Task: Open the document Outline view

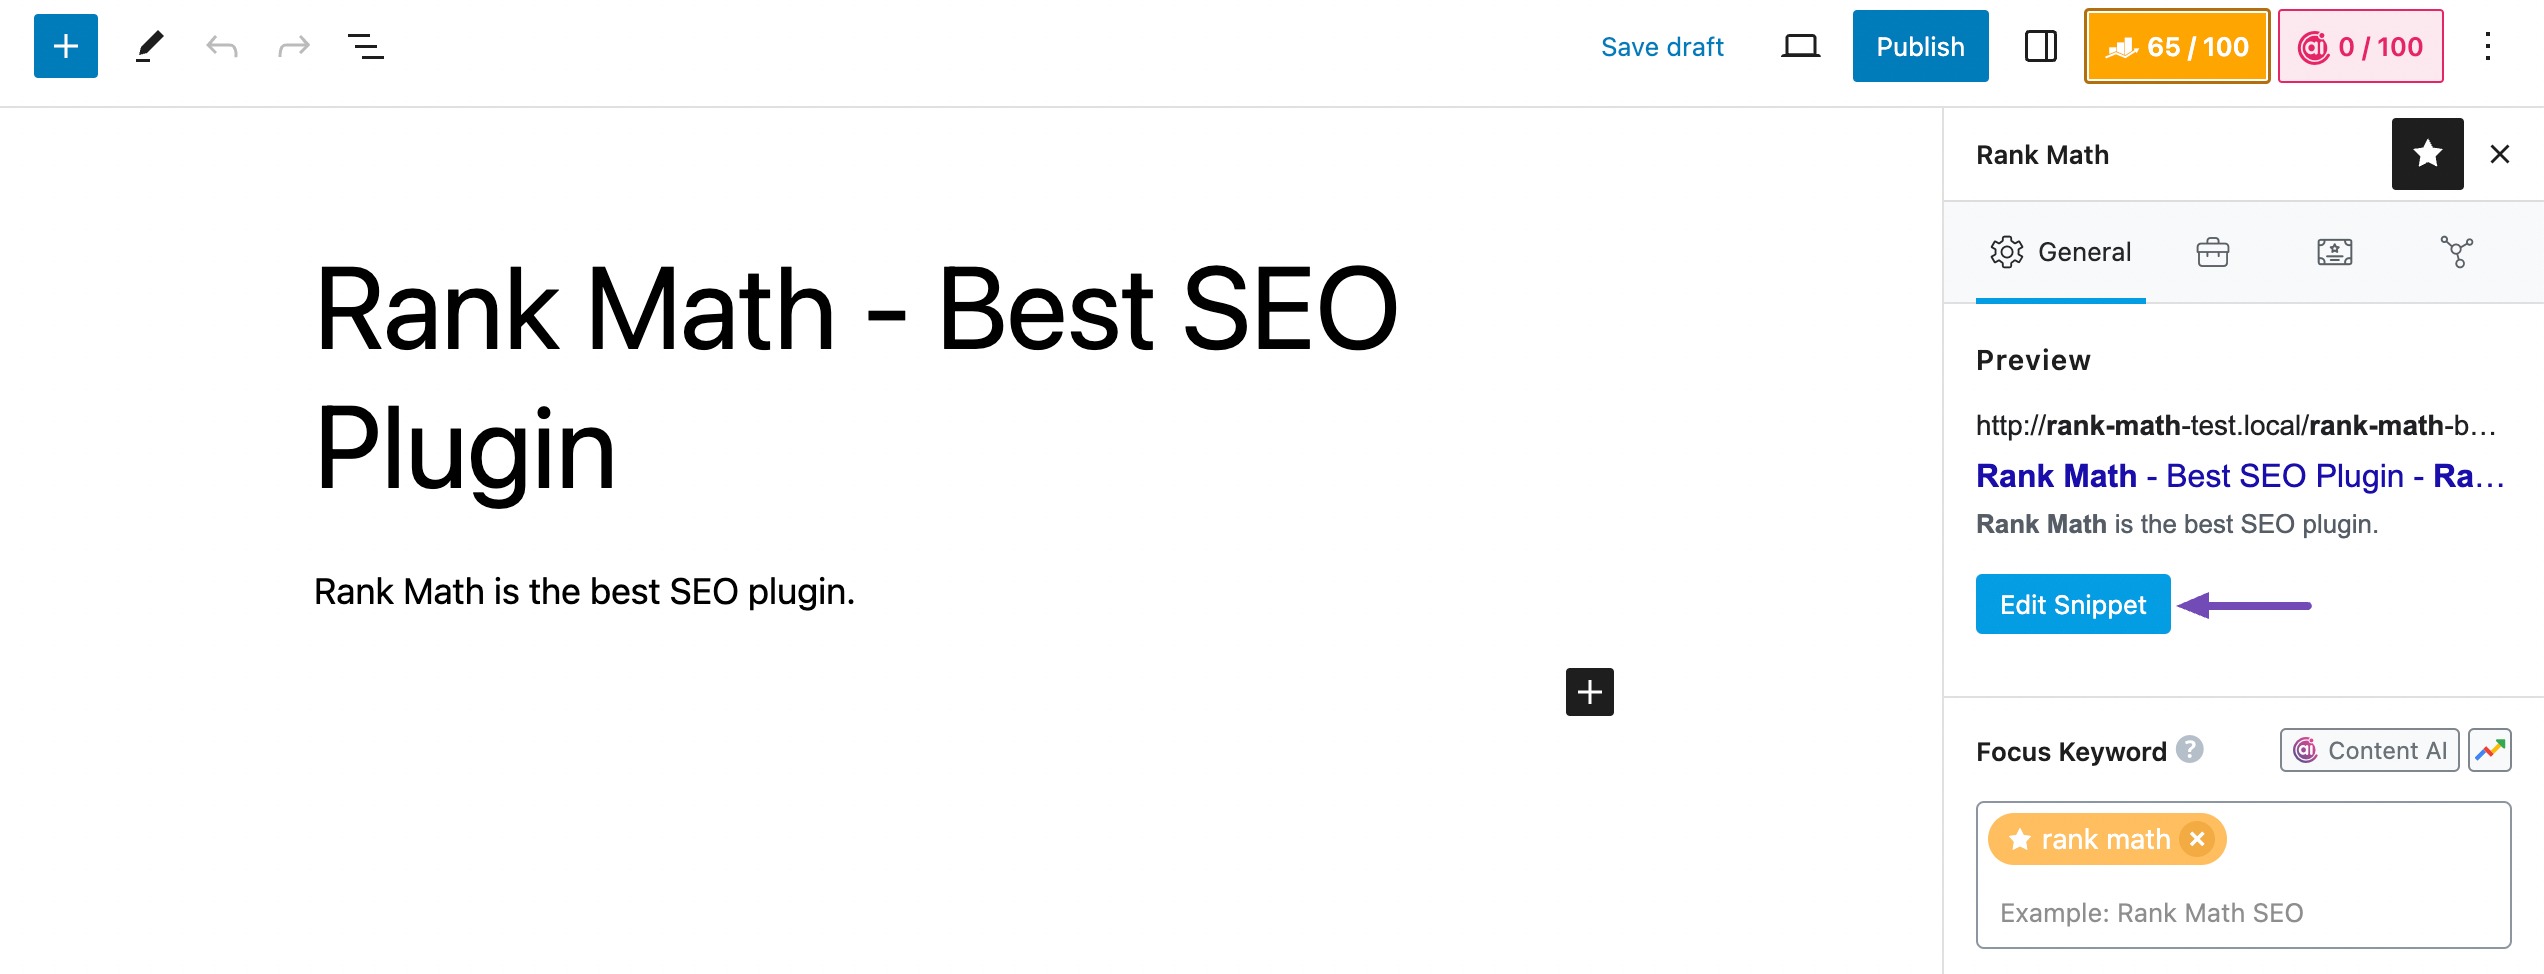Action: 364,46
